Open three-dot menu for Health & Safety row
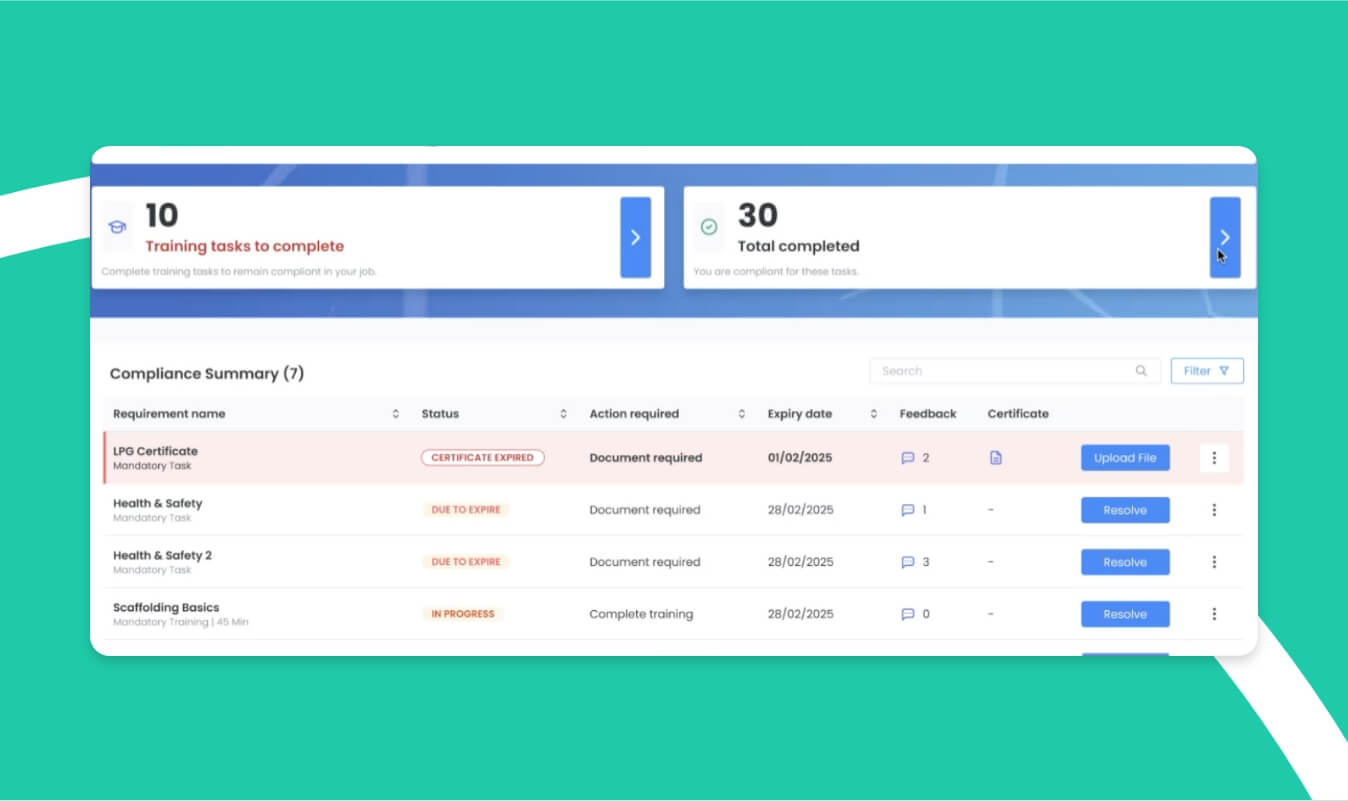The image size is (1348, 801). (x=1214, y=510)
